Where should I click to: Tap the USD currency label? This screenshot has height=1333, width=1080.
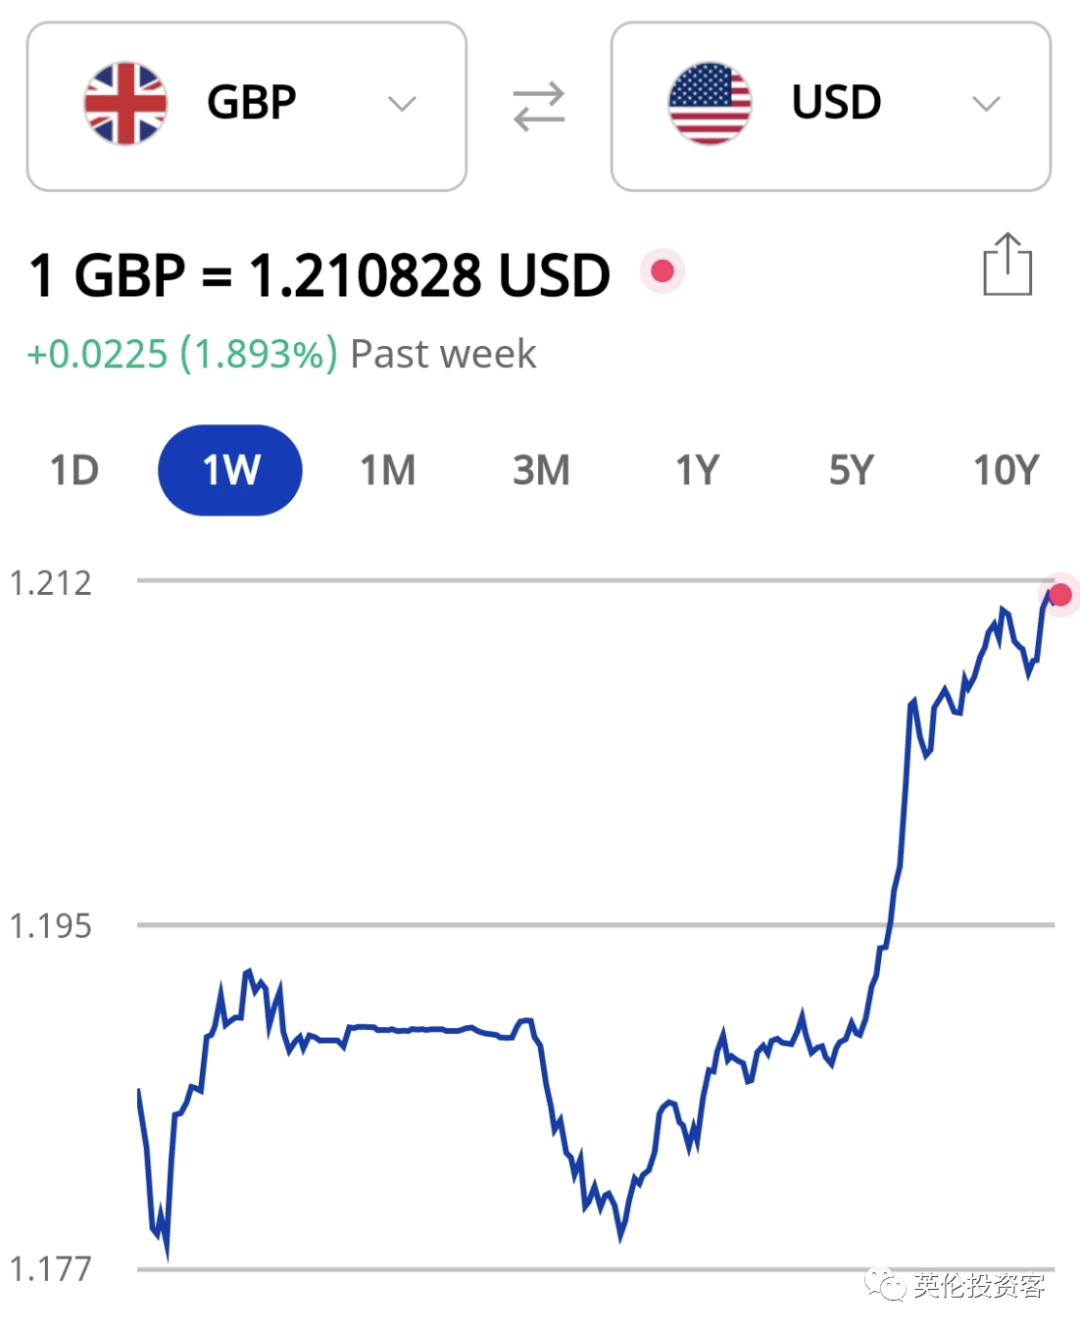[x=836, y=102]
